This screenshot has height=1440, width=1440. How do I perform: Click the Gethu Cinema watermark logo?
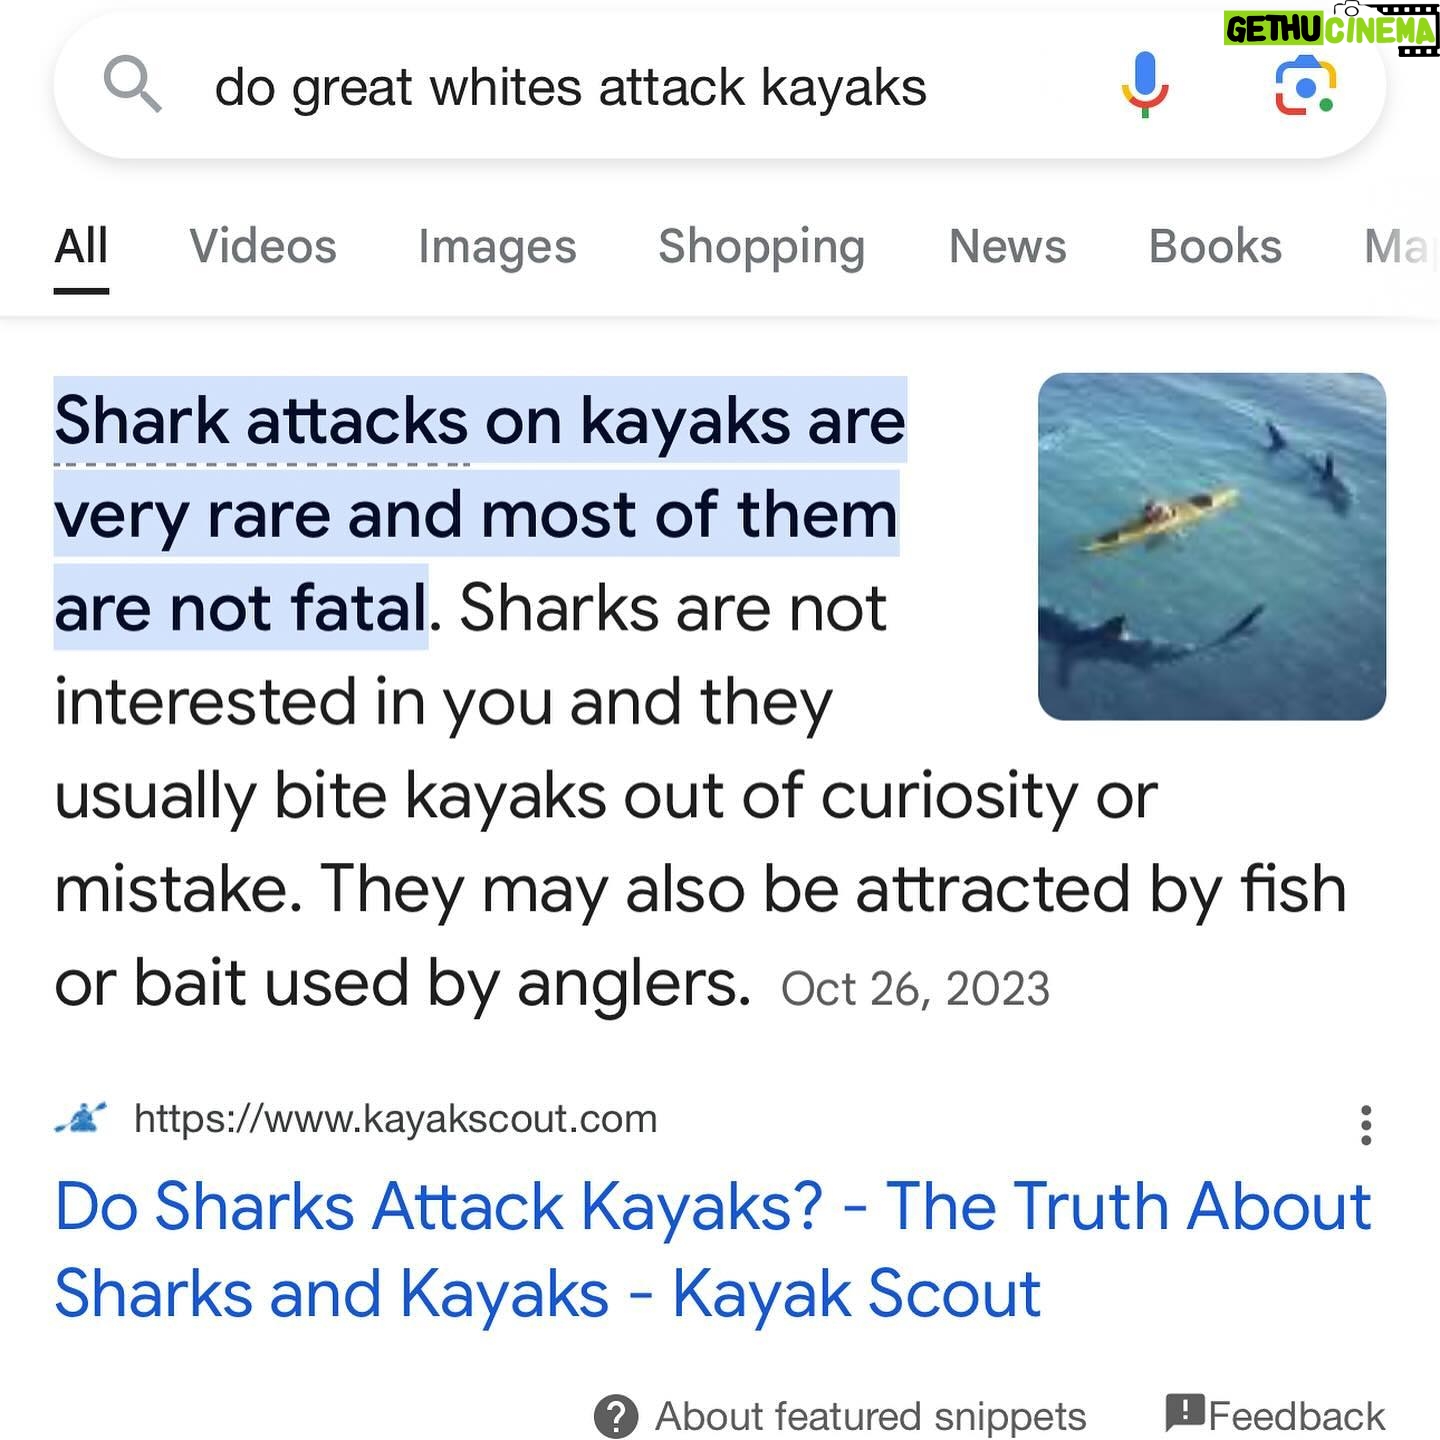1330,27
